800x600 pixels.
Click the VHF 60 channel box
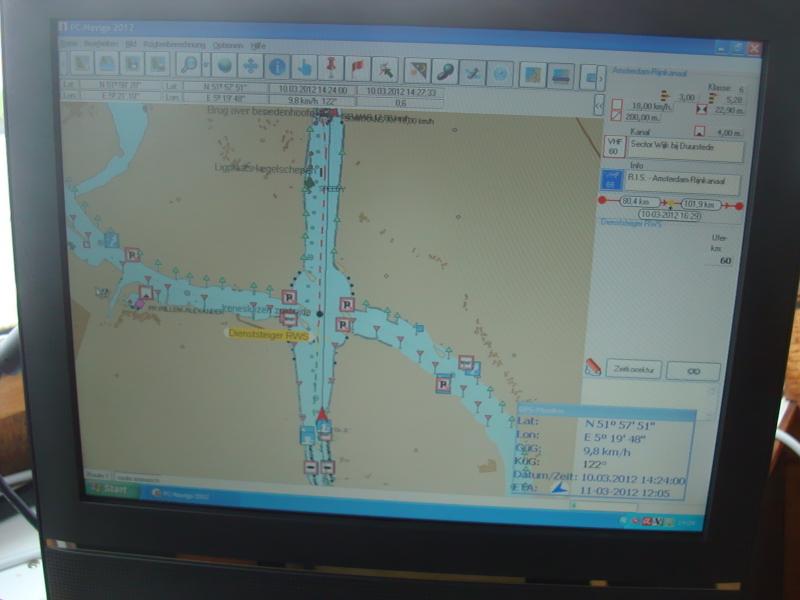613,146
